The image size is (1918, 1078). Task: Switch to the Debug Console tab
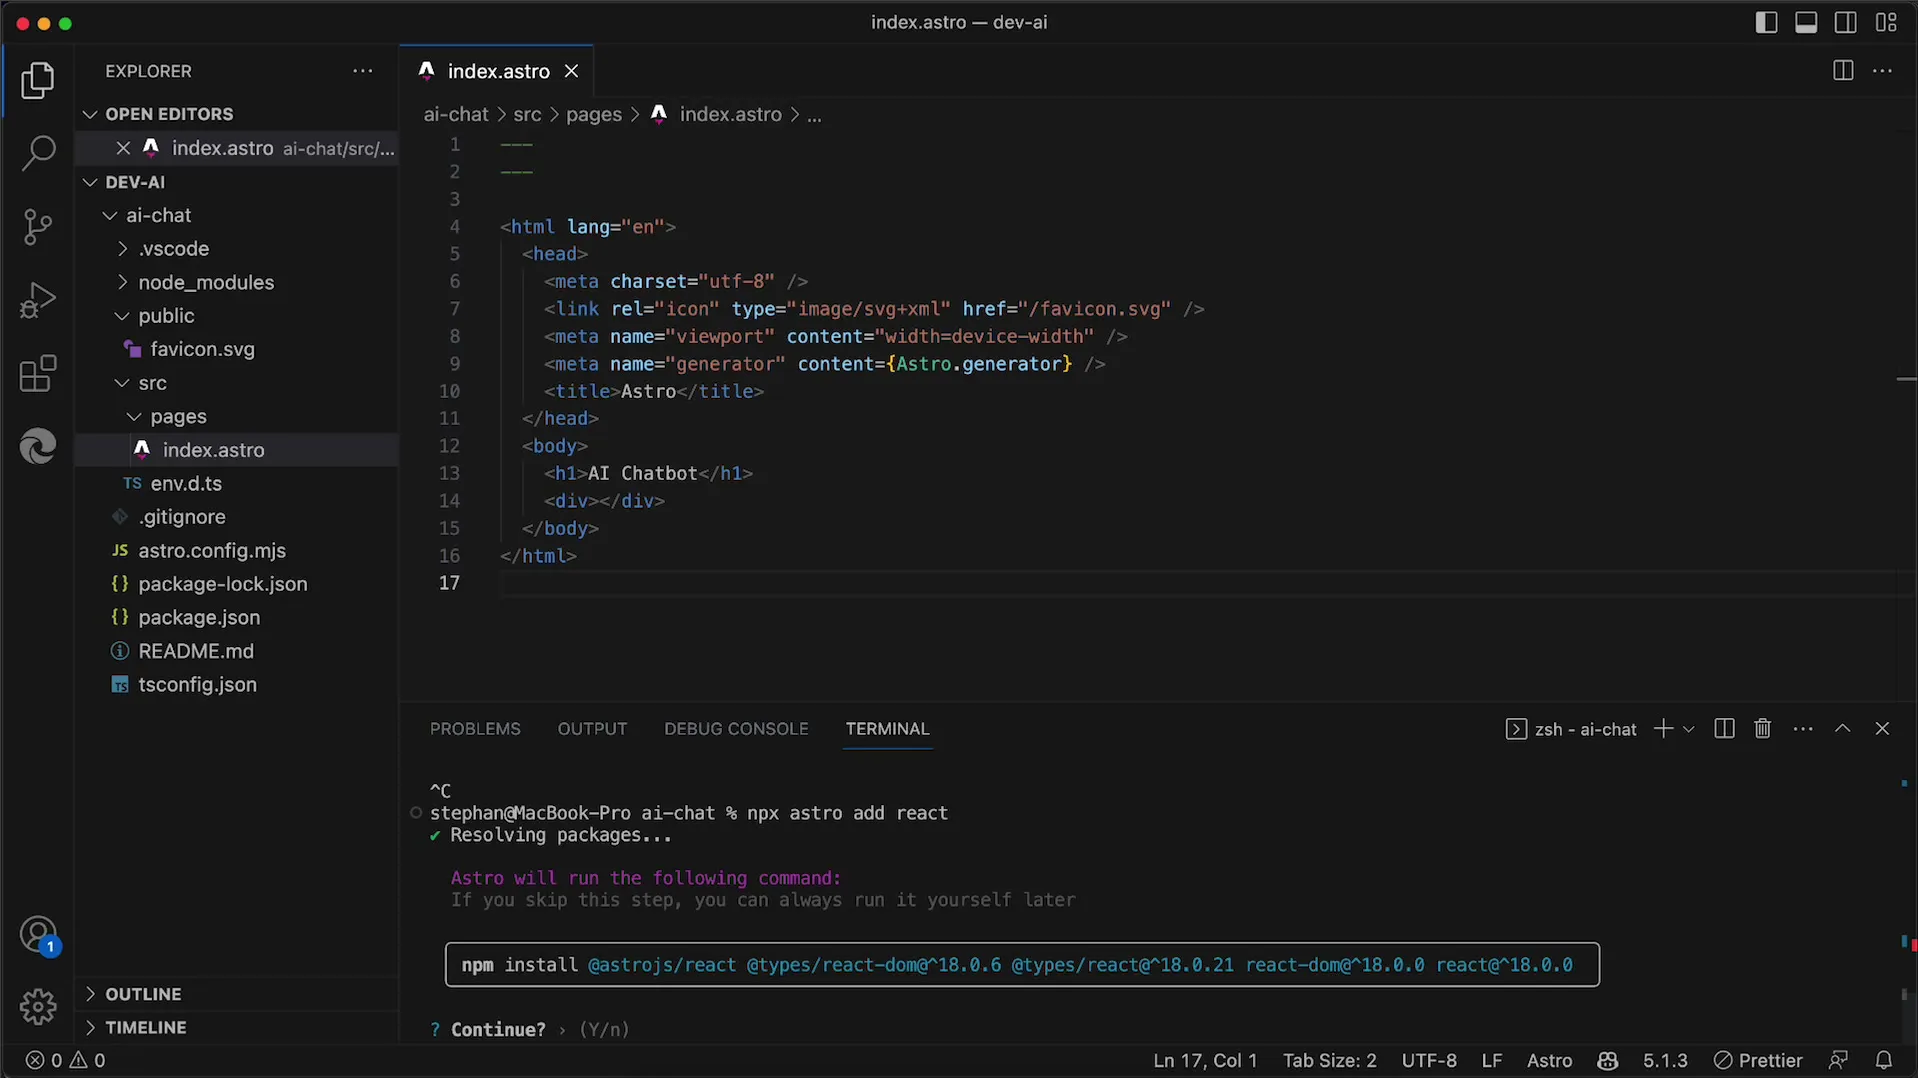[736, 729]
